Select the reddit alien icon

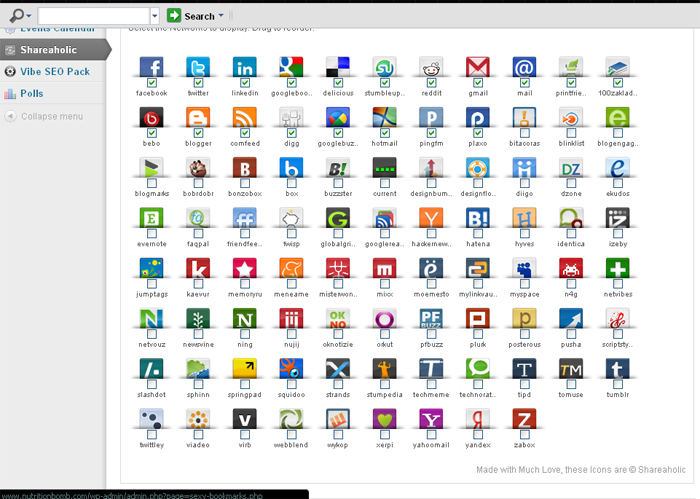click(431, 67)
